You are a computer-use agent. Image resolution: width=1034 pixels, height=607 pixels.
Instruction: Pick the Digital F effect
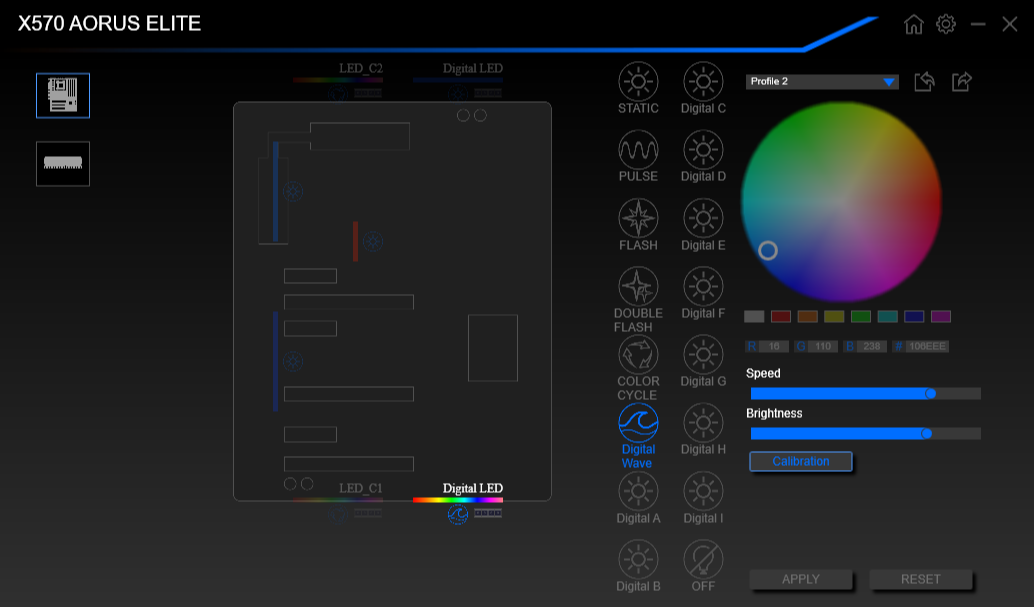703,293
